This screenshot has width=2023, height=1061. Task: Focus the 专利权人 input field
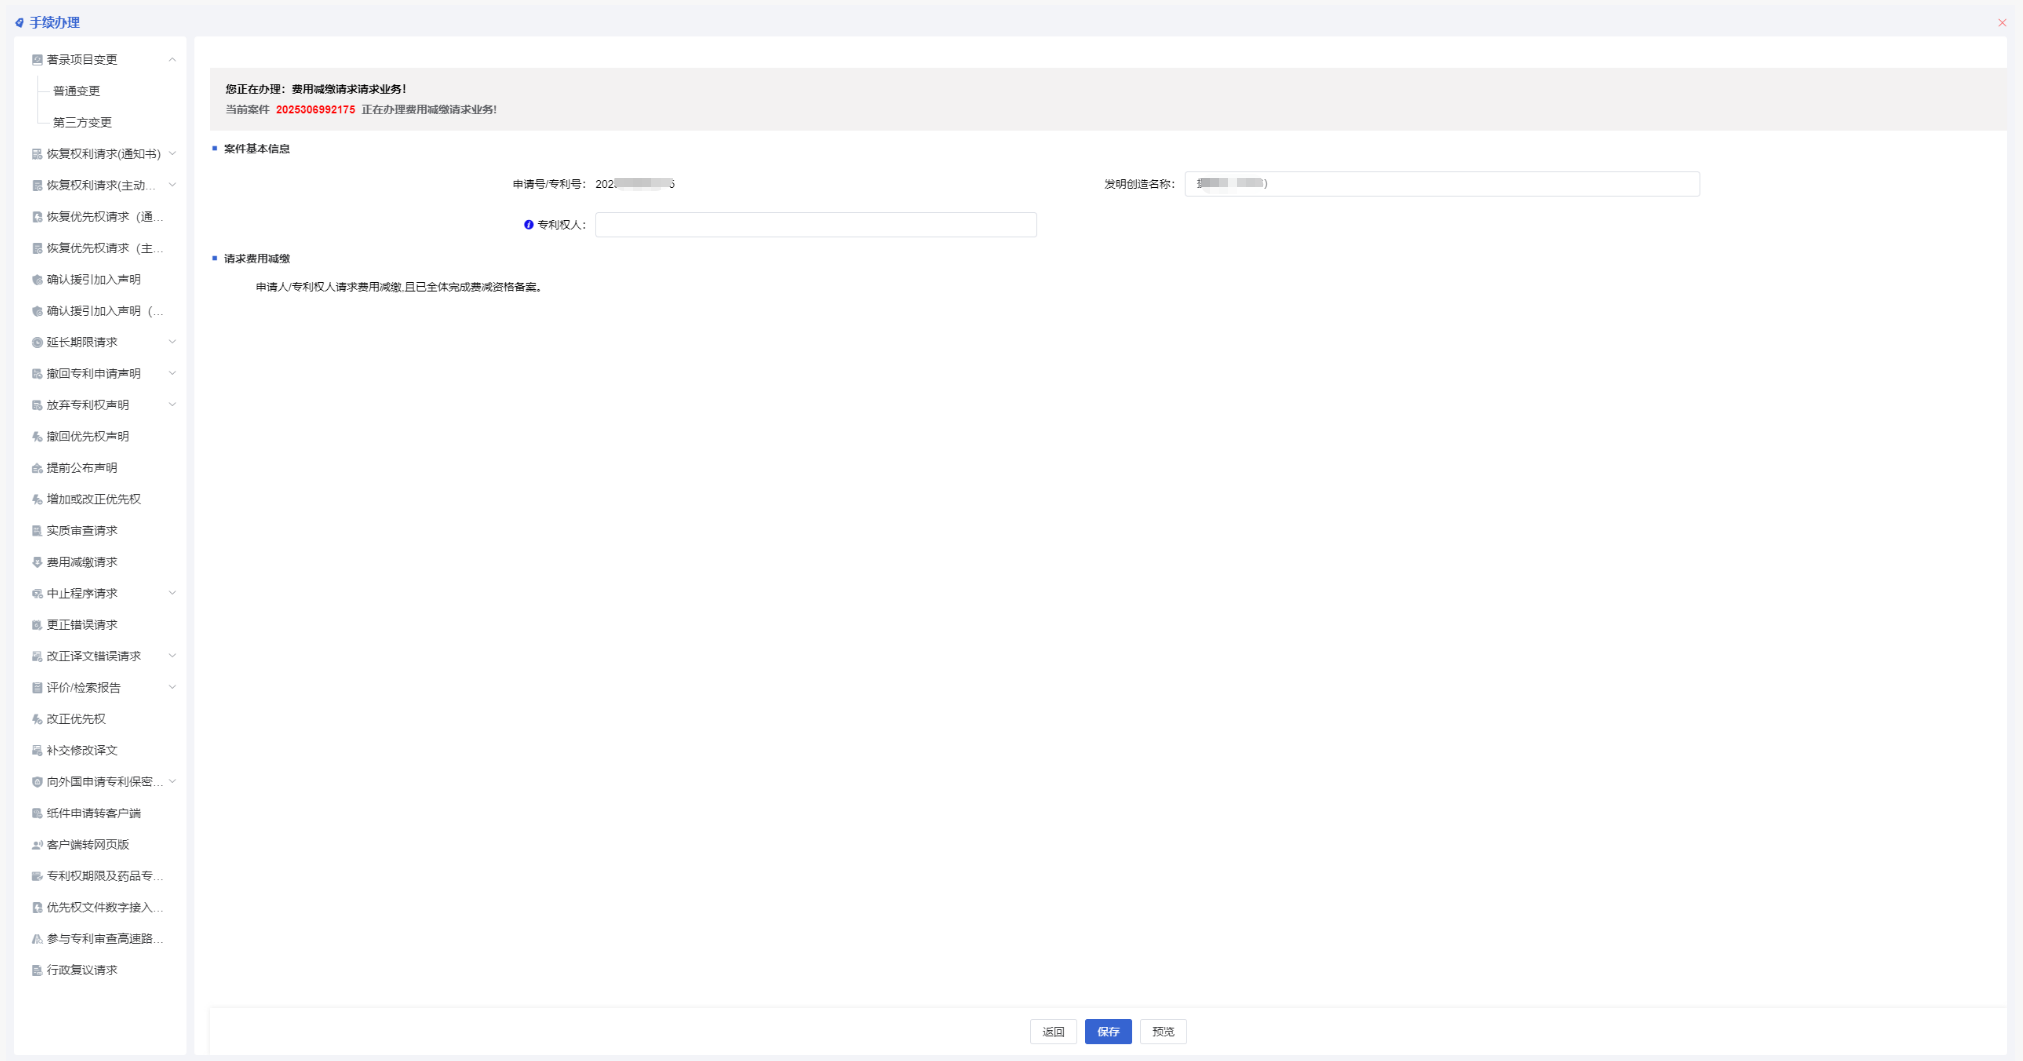coord(815,225)
